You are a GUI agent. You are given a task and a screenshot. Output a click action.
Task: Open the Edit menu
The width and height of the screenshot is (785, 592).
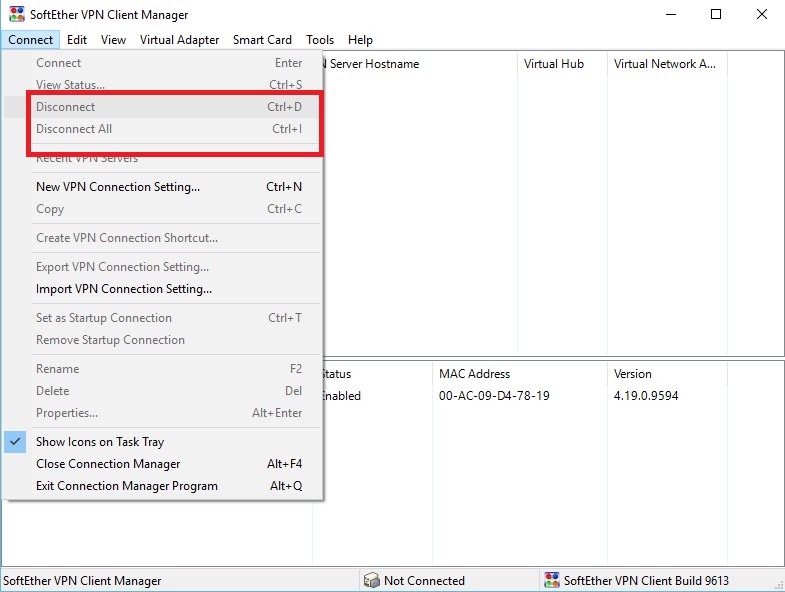(x=77, y=40)
